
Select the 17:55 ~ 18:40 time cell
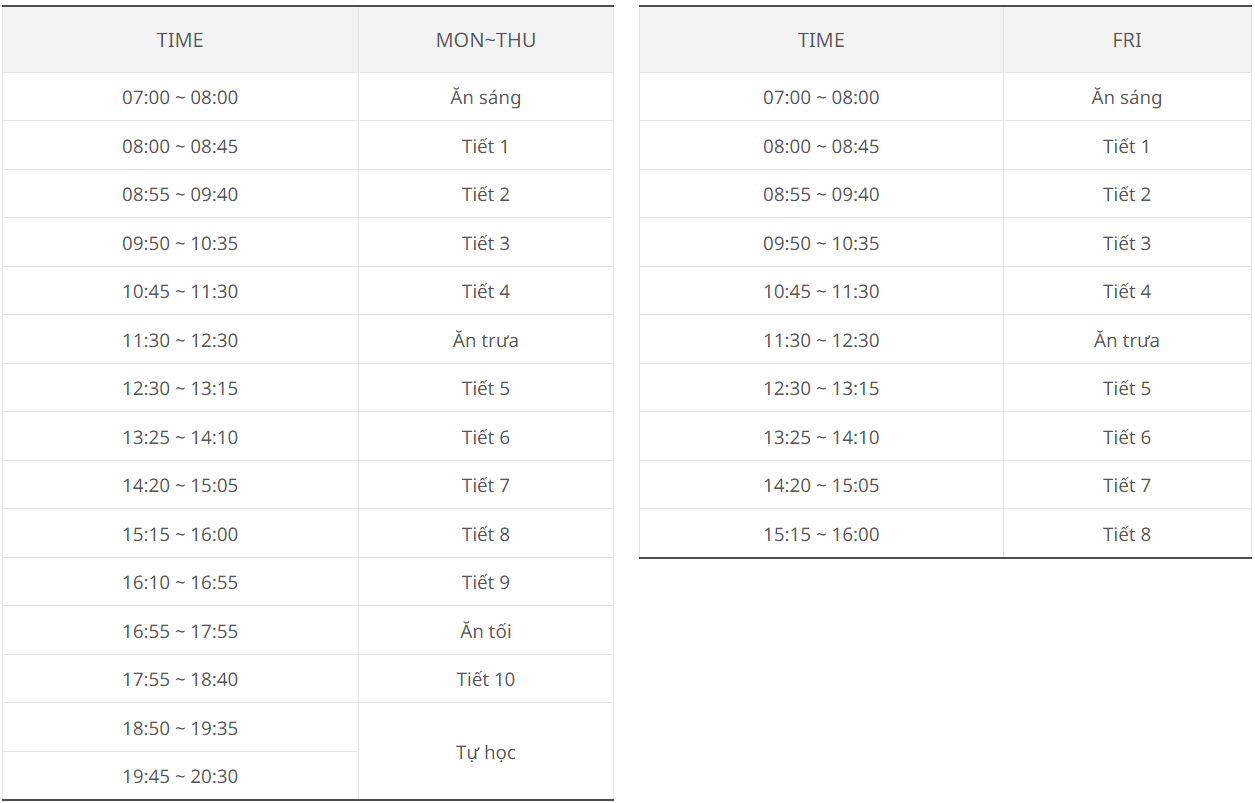tap(180, 679)
